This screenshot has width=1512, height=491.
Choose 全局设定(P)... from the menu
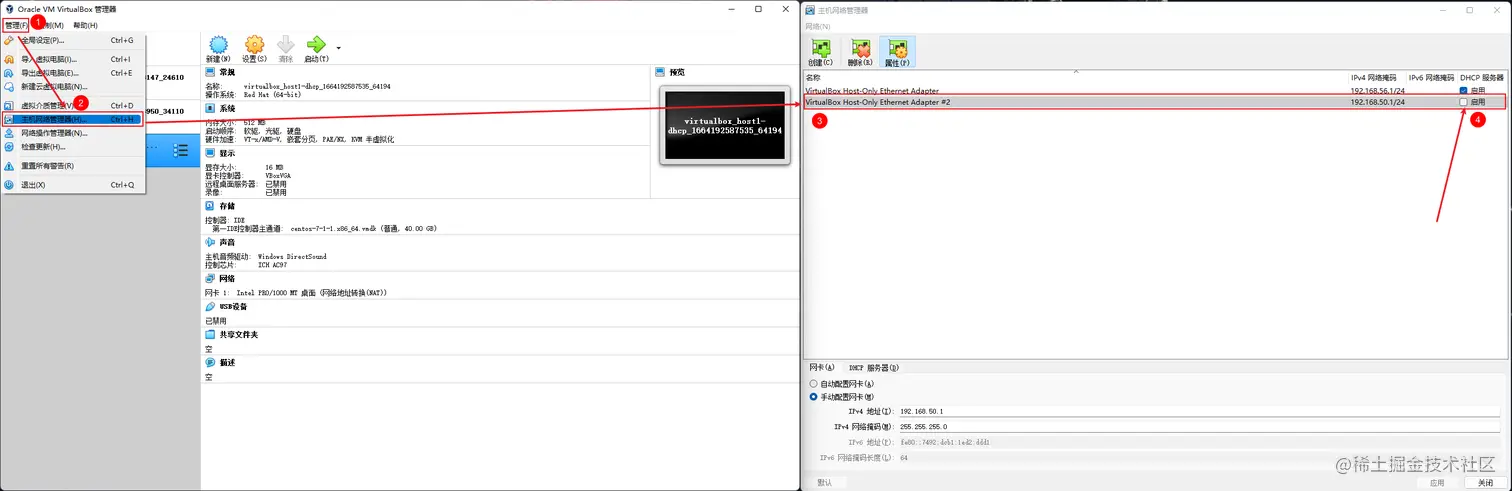point(74,41)
